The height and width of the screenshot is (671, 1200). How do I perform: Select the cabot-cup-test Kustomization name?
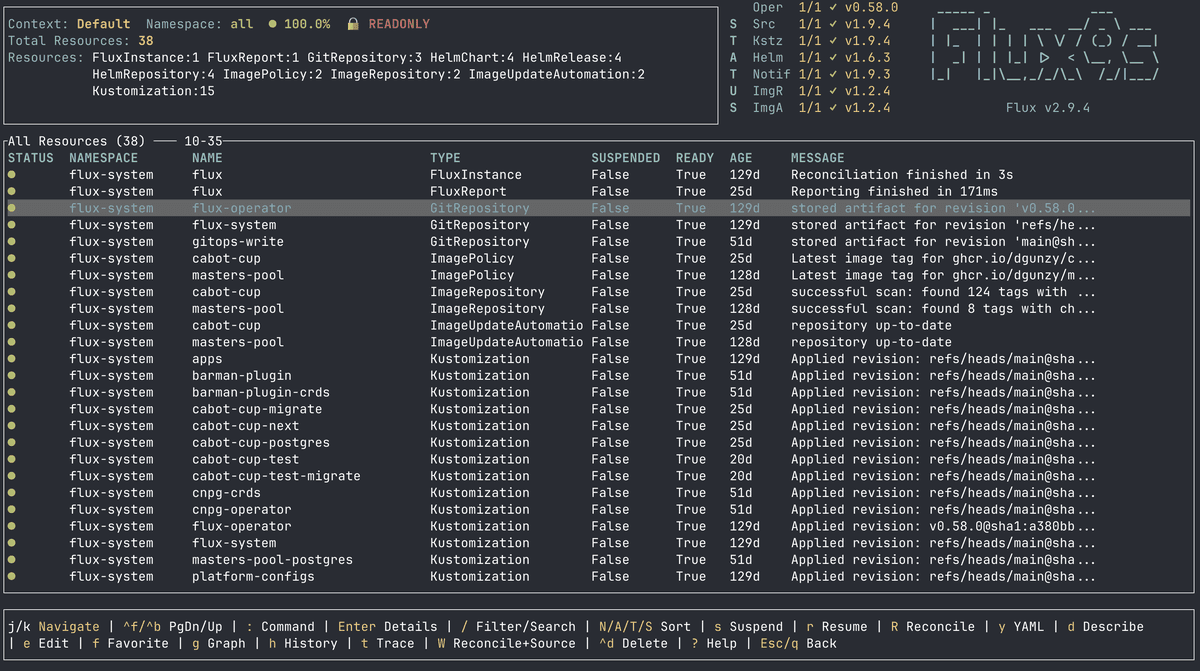[x=246, y=459]
